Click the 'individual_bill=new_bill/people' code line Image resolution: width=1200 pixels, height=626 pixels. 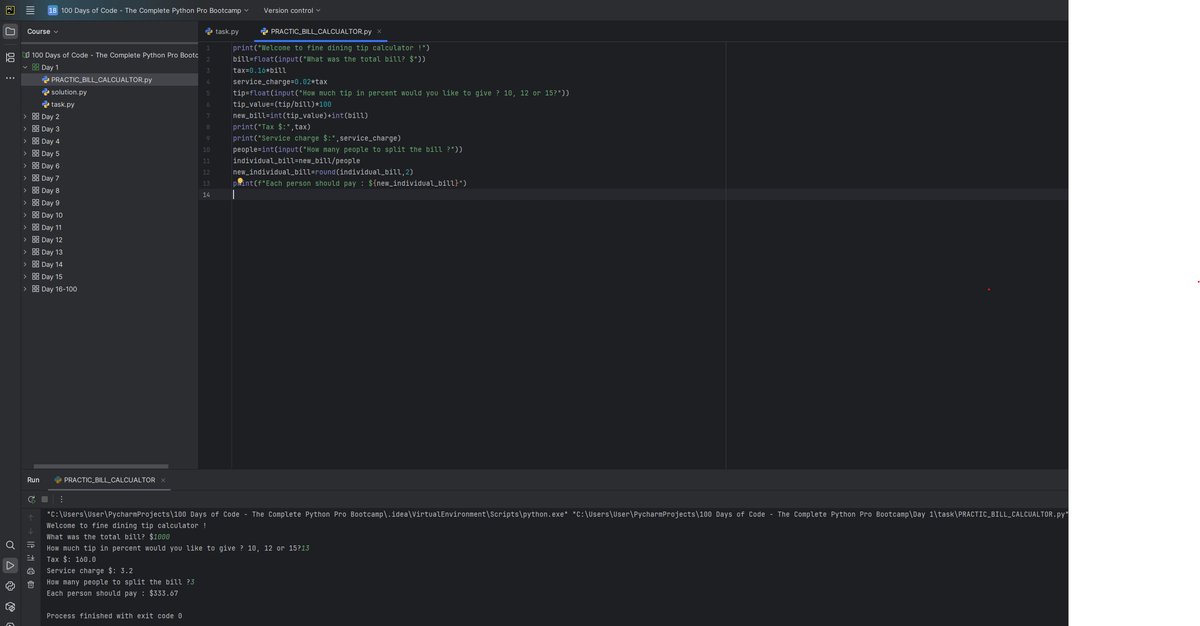pyautogui.click(x=296, y=161)
